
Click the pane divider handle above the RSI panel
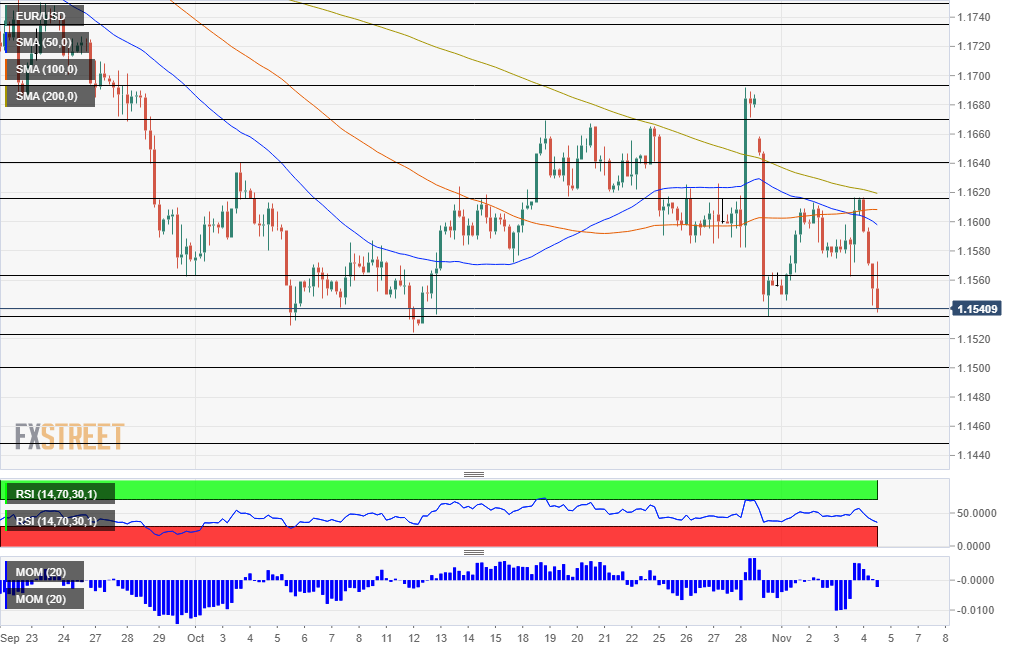tap(474, 475)
